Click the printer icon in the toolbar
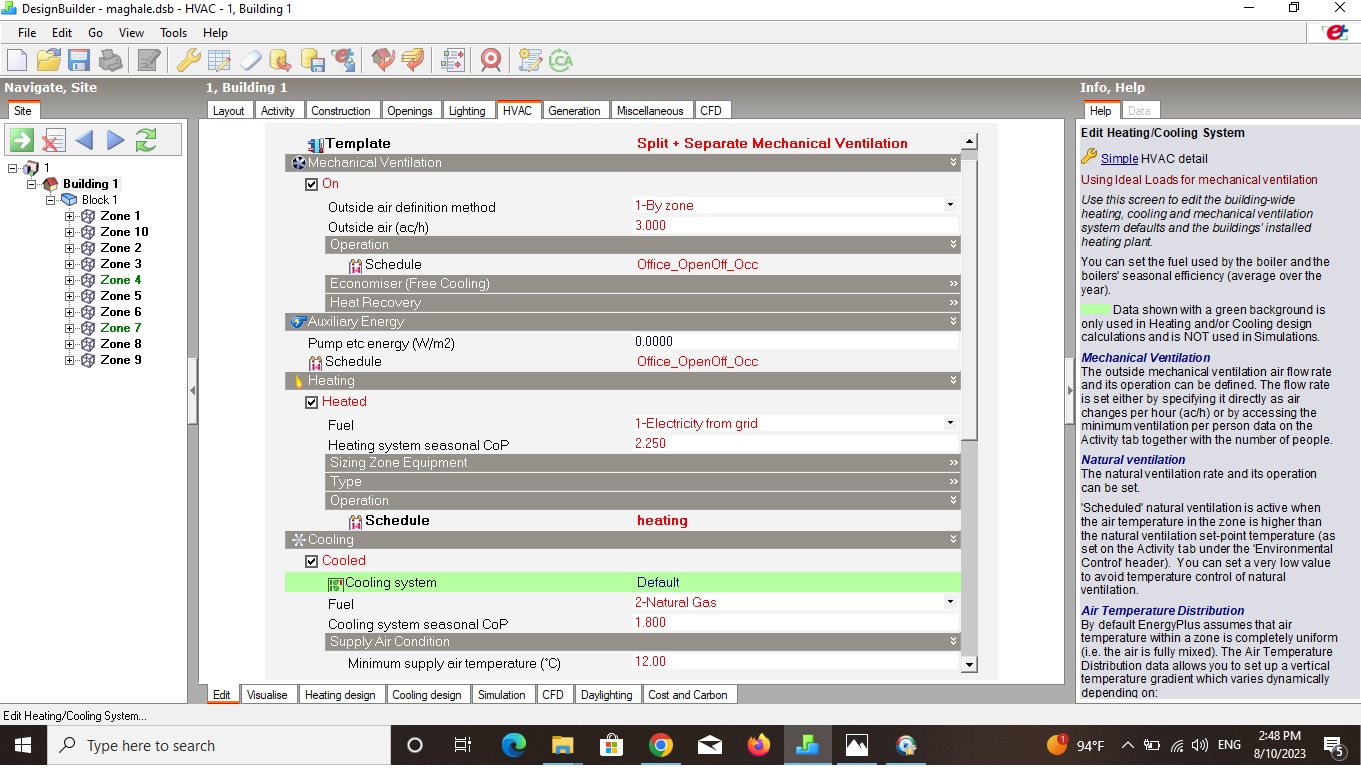Image resolution: width=1361 pixels, height=769 pixels. coord(110,60)
